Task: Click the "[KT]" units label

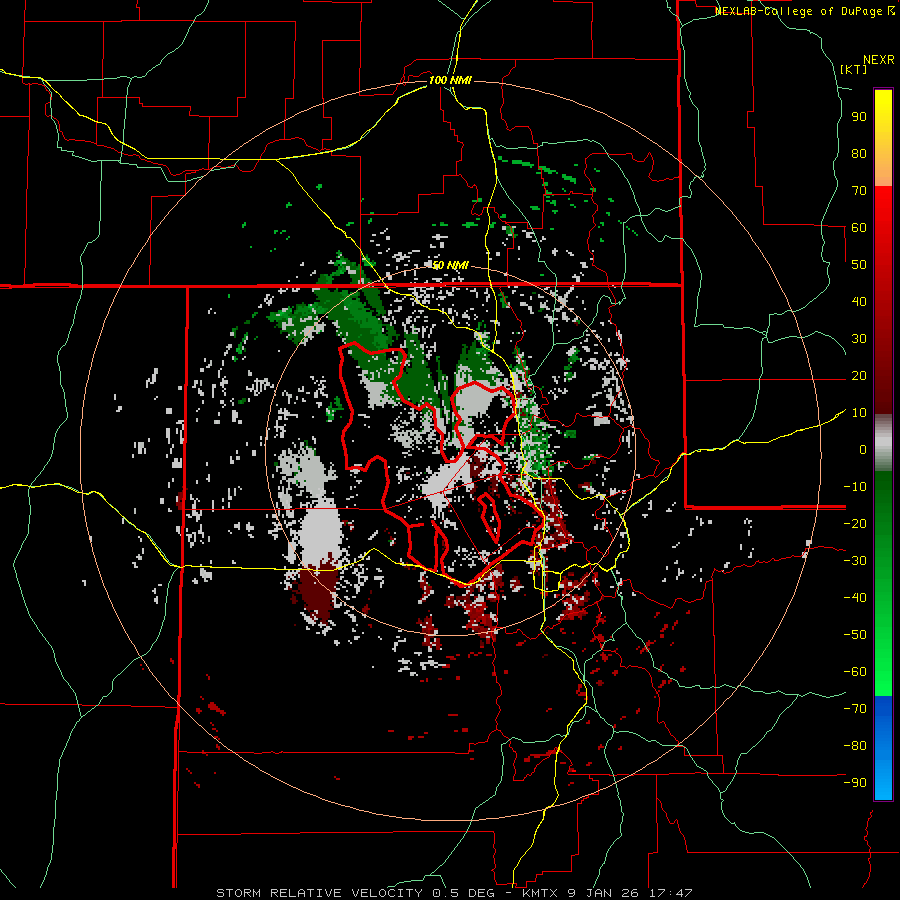Action: 854,69
